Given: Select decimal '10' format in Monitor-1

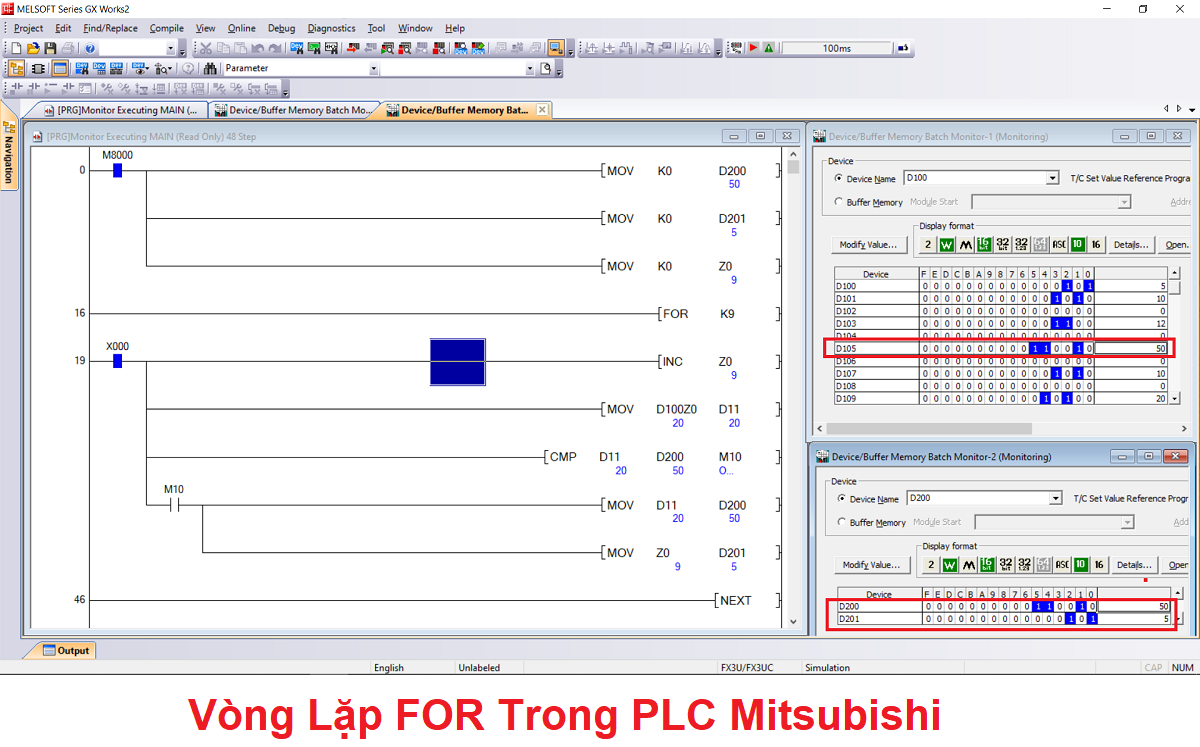Looking at the screenshot, I should [1077, 244].
